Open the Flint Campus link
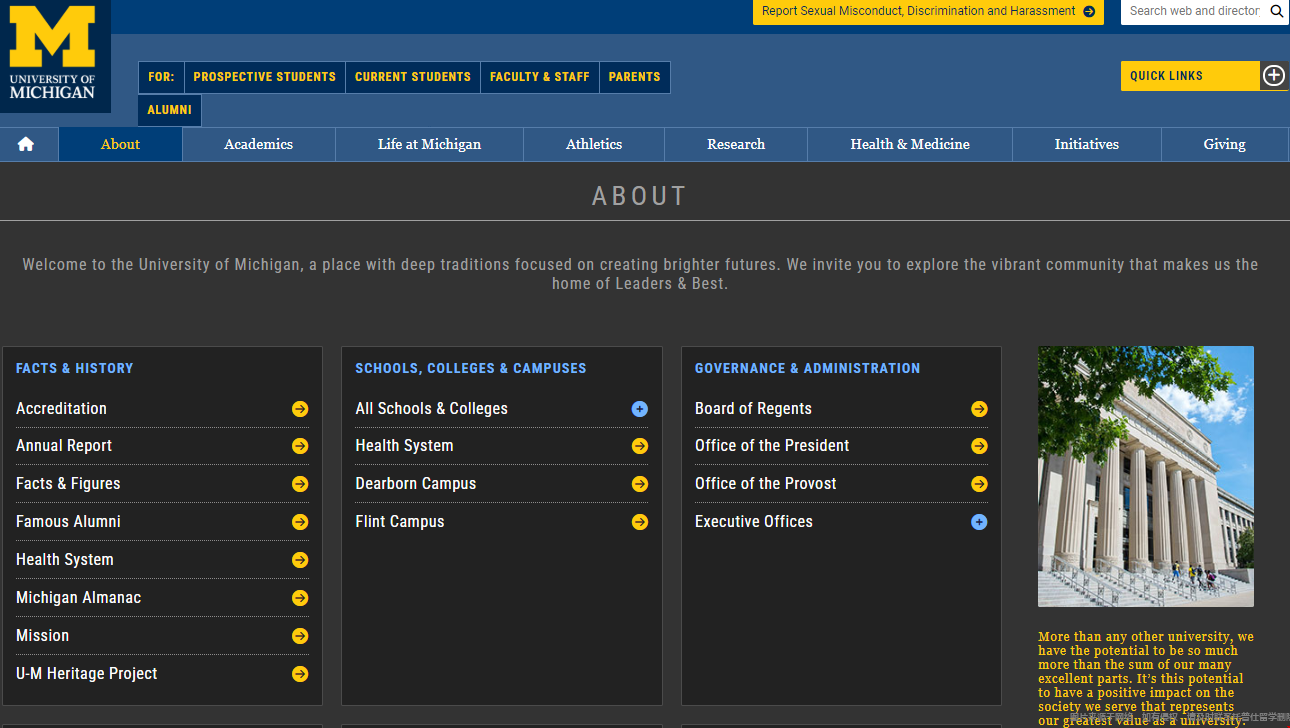 (x=400, y=522)
